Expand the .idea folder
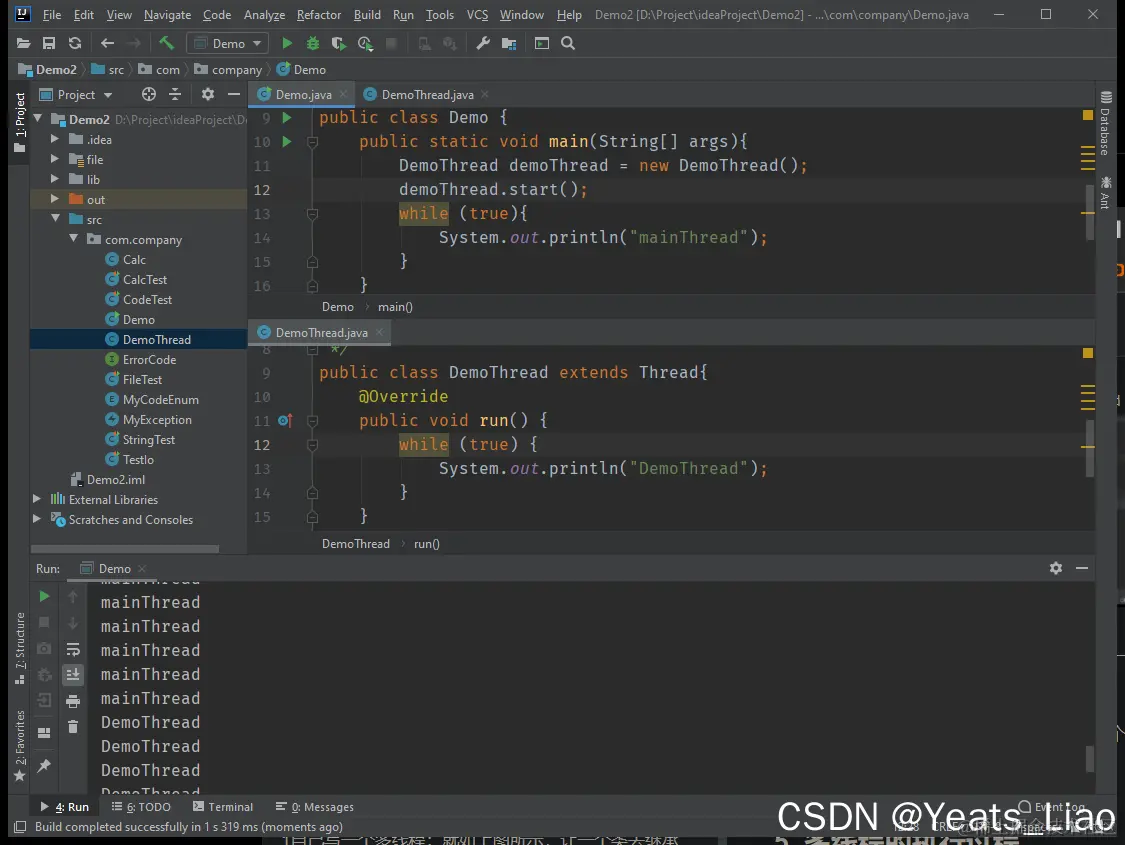 pos(55,139)
